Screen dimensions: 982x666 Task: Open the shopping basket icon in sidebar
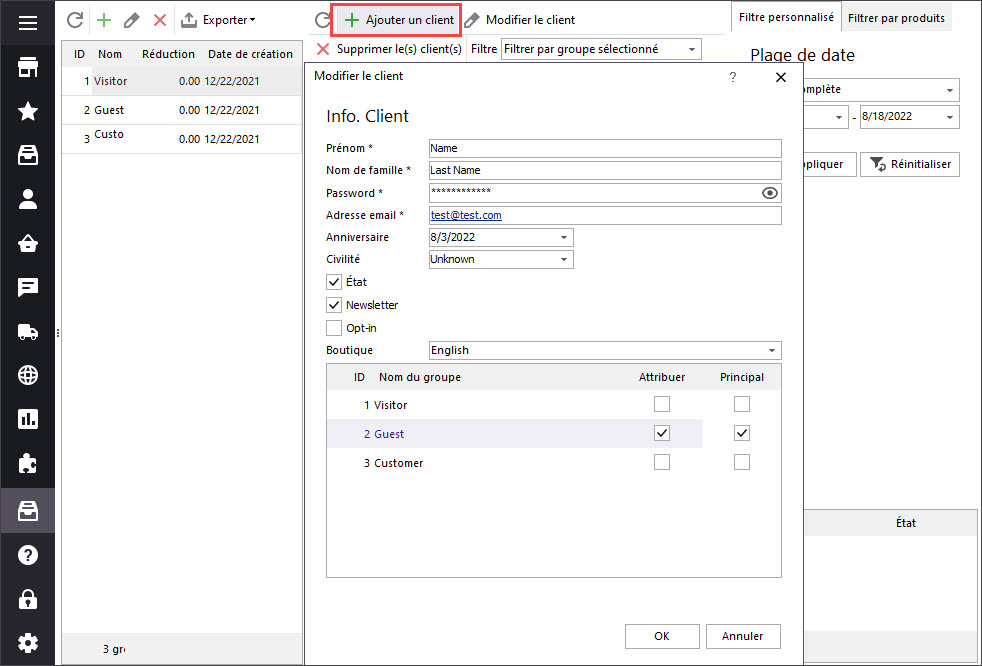pyautogui.click(x=28, y=243)
